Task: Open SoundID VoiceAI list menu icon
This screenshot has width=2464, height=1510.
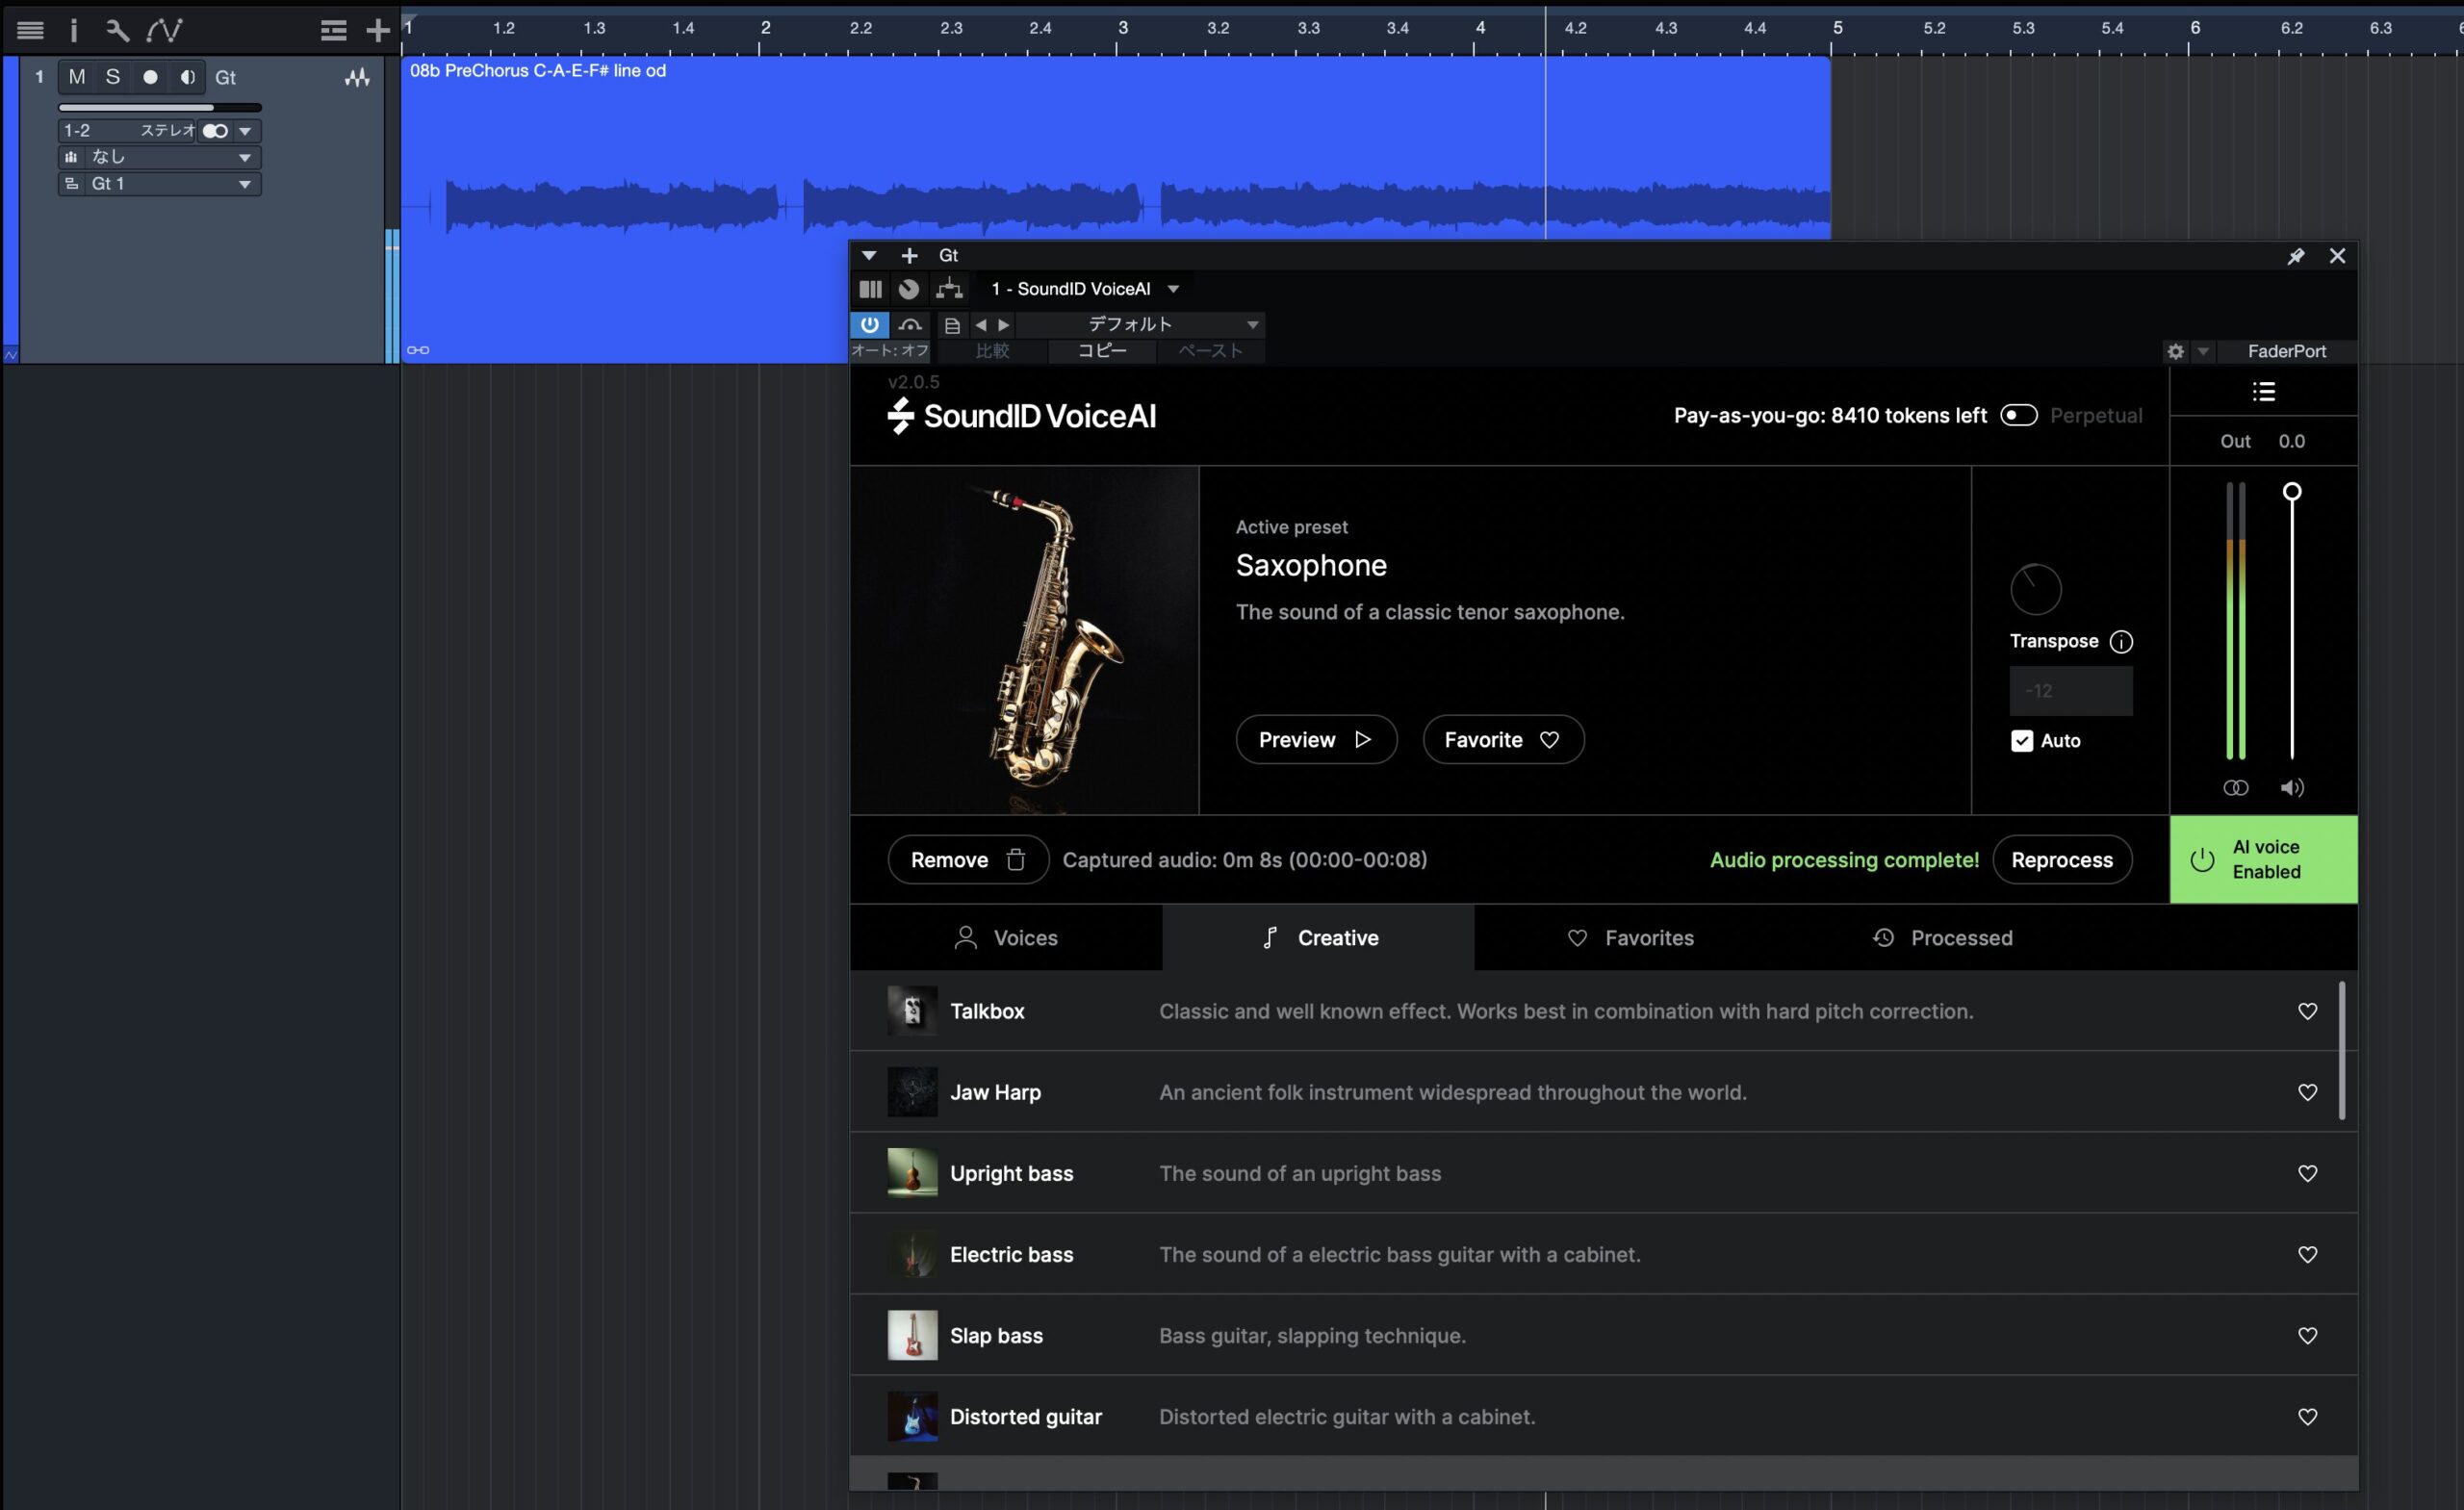Action: click(2263, 392)
